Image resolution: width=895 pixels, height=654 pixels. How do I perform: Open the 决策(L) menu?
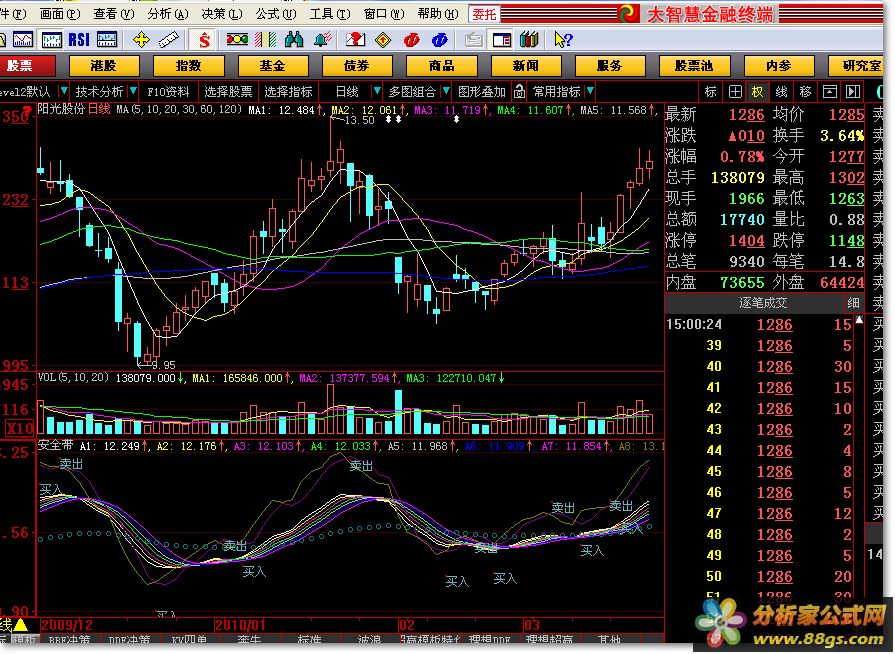[x=221, y=14]
